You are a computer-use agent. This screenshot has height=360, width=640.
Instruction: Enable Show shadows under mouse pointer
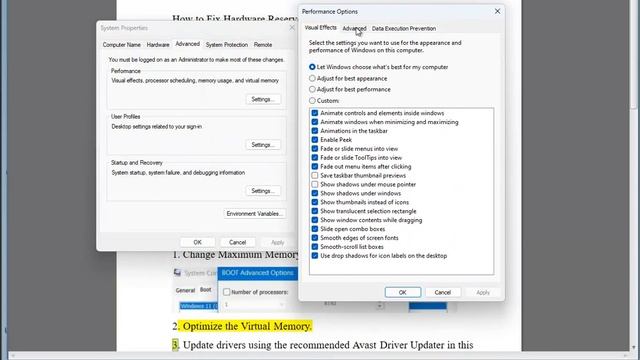pos(315,184)
